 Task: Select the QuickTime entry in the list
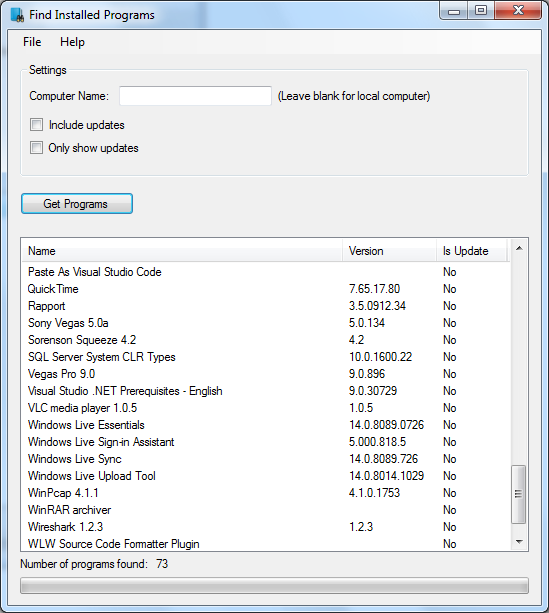click(x=266, y=289)
